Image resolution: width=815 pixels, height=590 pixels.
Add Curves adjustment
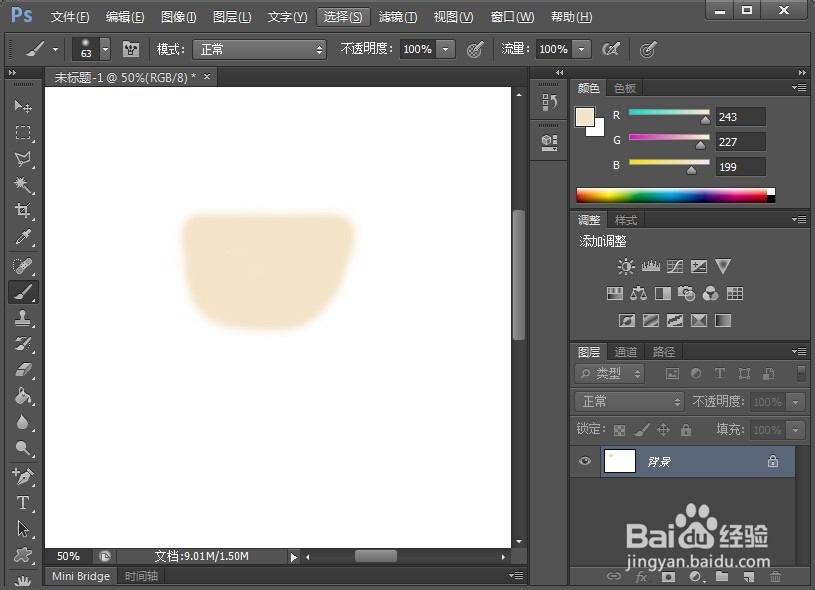(675, 267)
